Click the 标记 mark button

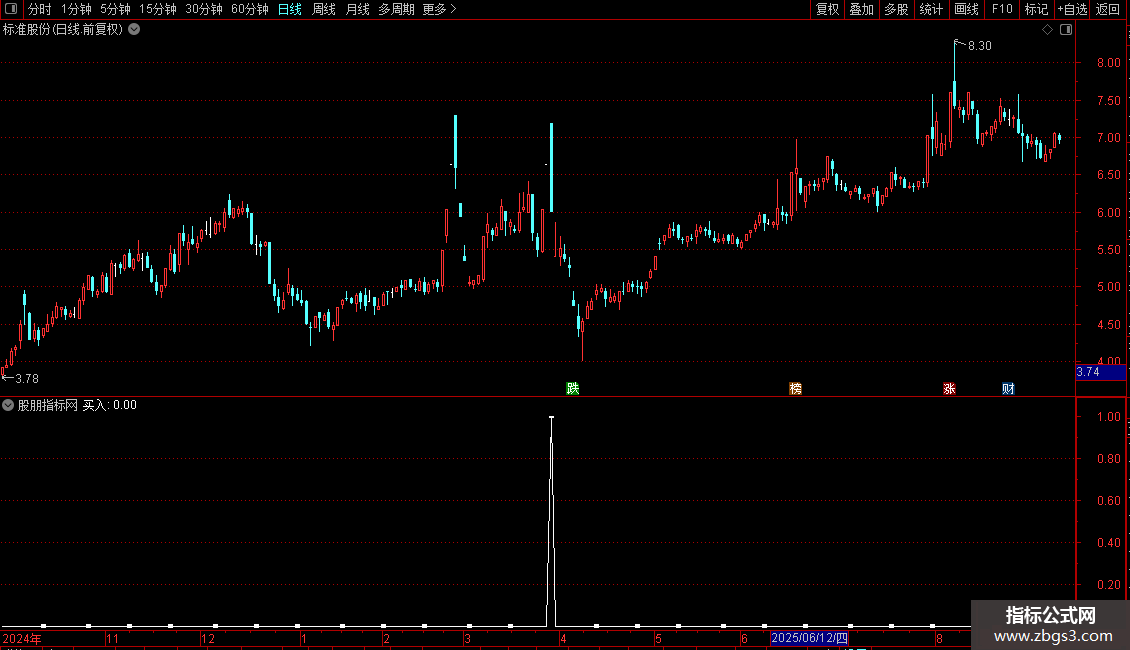pyautogui.click(x=1036, y=9)
